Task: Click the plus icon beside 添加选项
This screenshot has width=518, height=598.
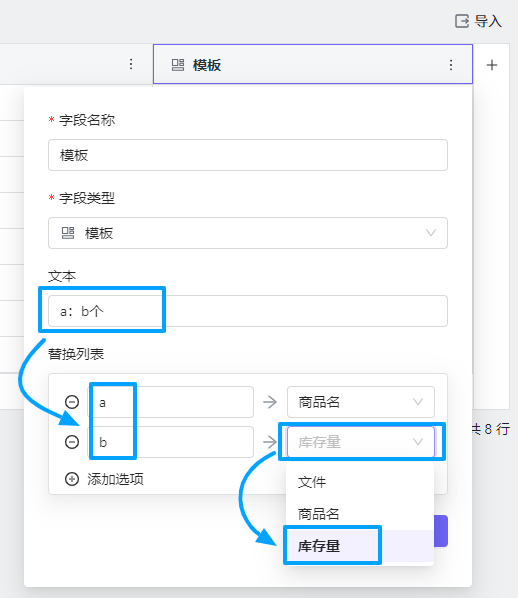Action: point(72,479)
